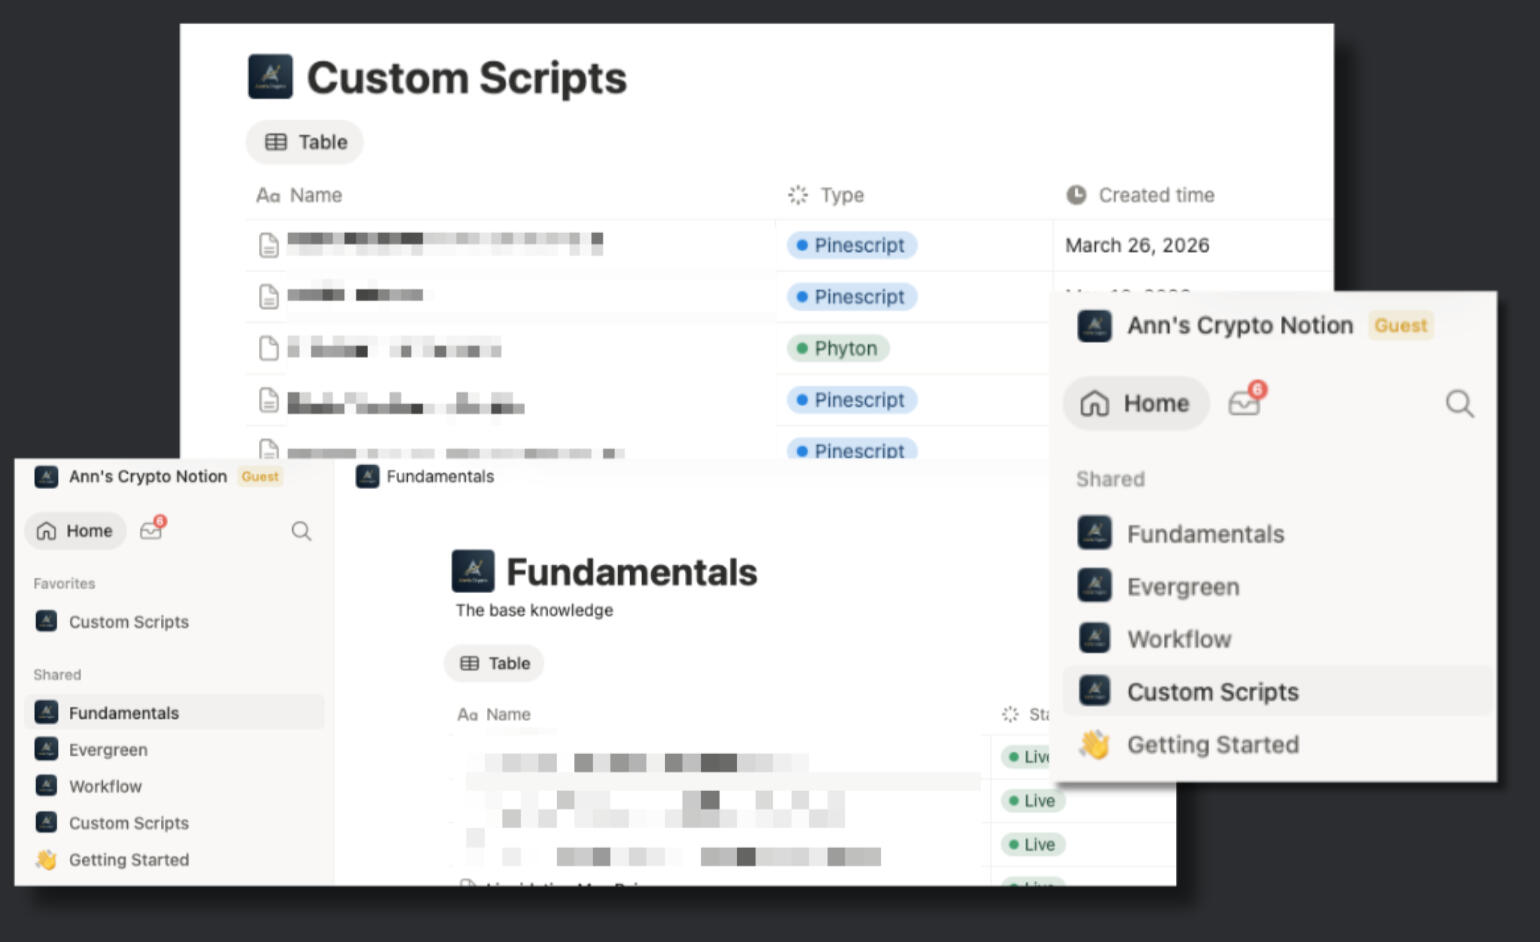Click the large Ann's Crypto Notion workspace name
1540x942 pixels.
[x=1240, y=326]
